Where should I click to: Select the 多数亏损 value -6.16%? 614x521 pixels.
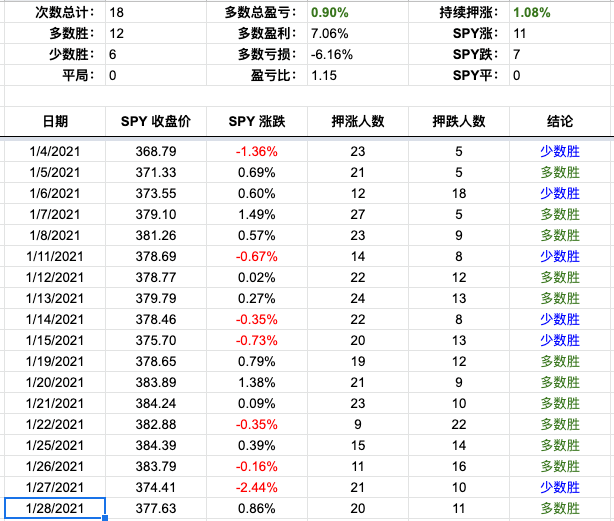click(358, 54)
